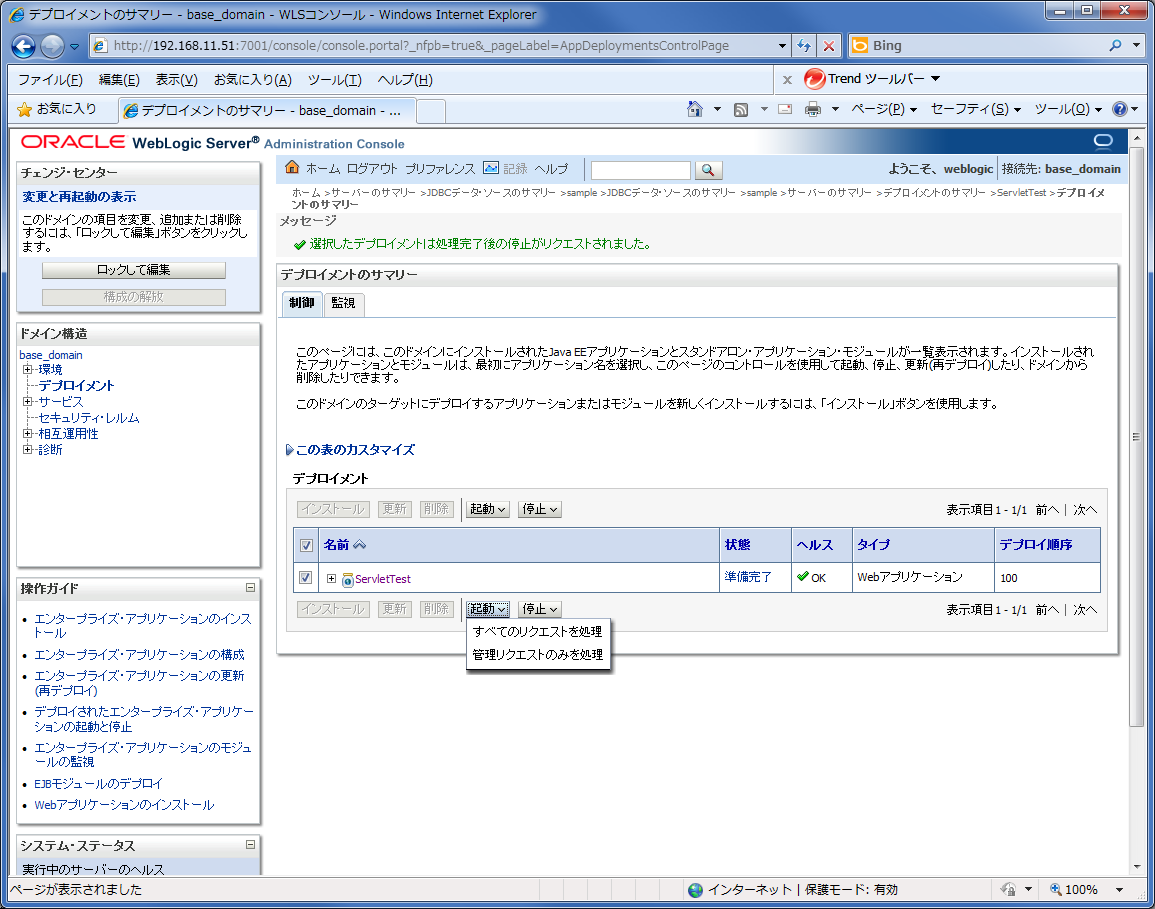Open Webアプリケーションのインストール guide link
1155x909 pixels.
tap(124, 805)
